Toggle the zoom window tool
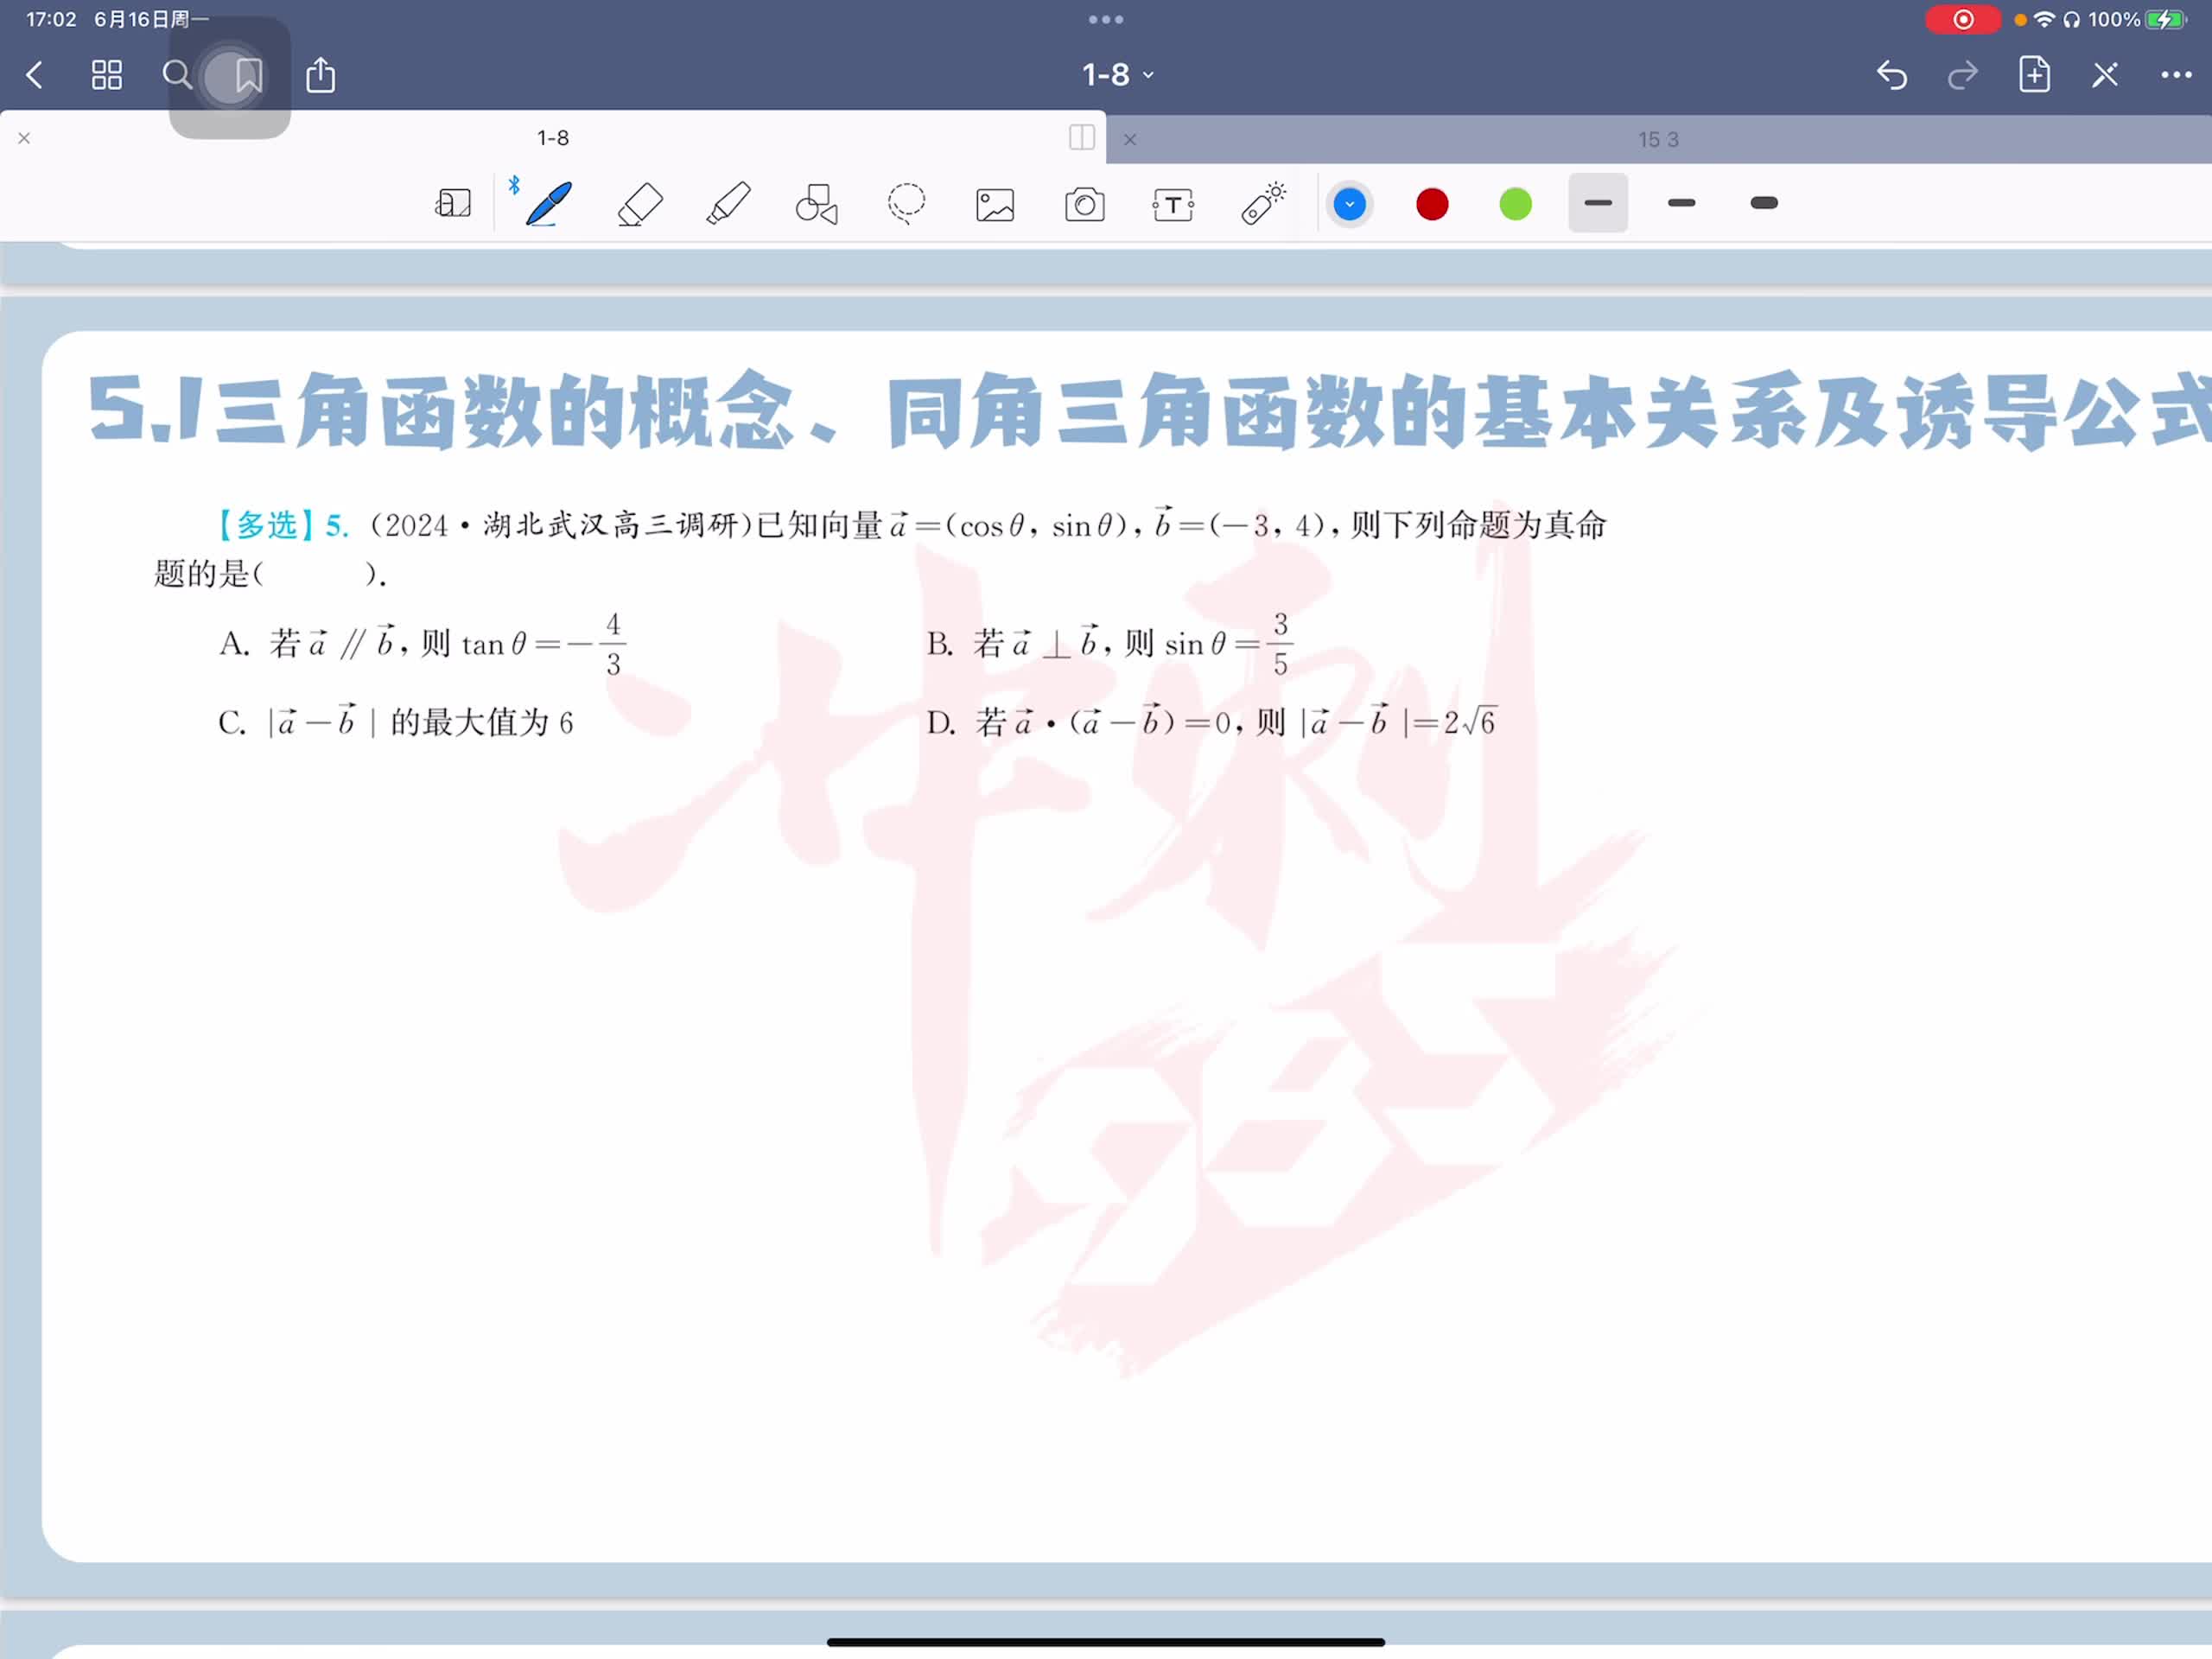Image resolution: width=2212 pixels, height=1659 pixels. pyautogui.click(x=453, y=204)
